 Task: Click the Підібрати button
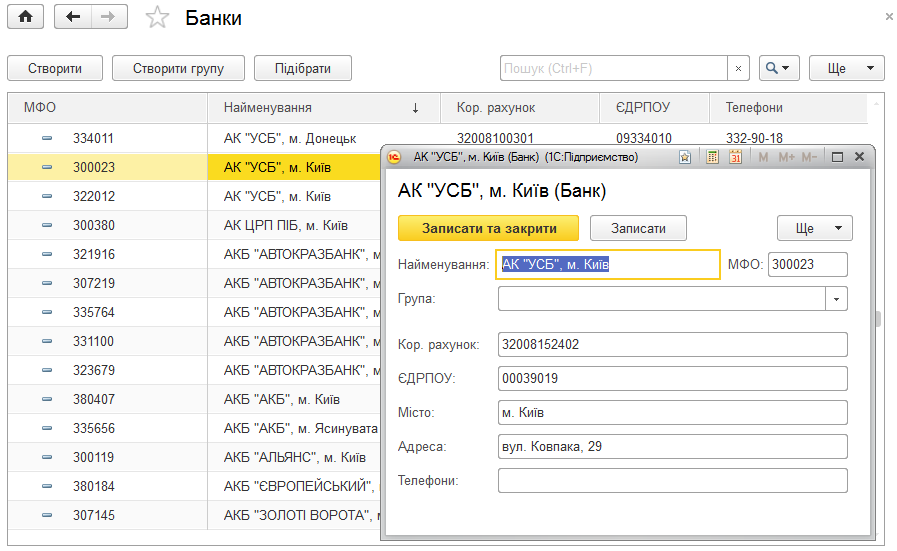click(303, 69)
